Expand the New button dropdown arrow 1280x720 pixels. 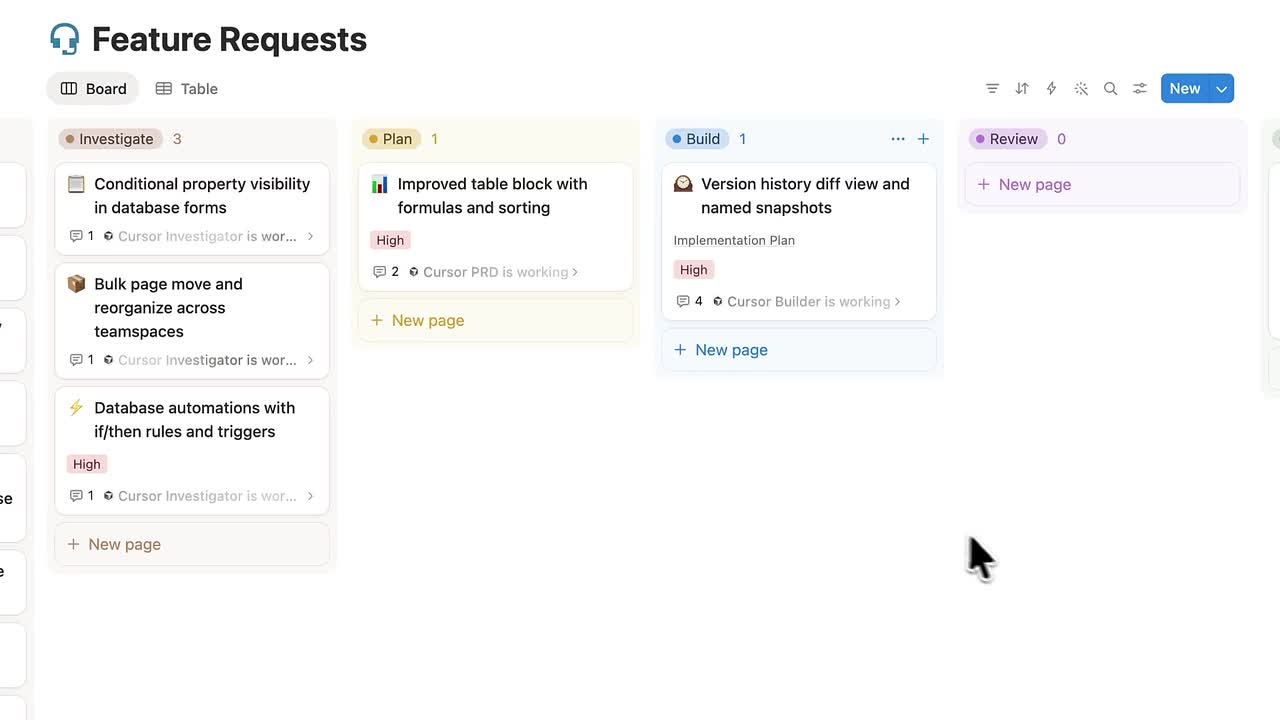(1221, 88)
